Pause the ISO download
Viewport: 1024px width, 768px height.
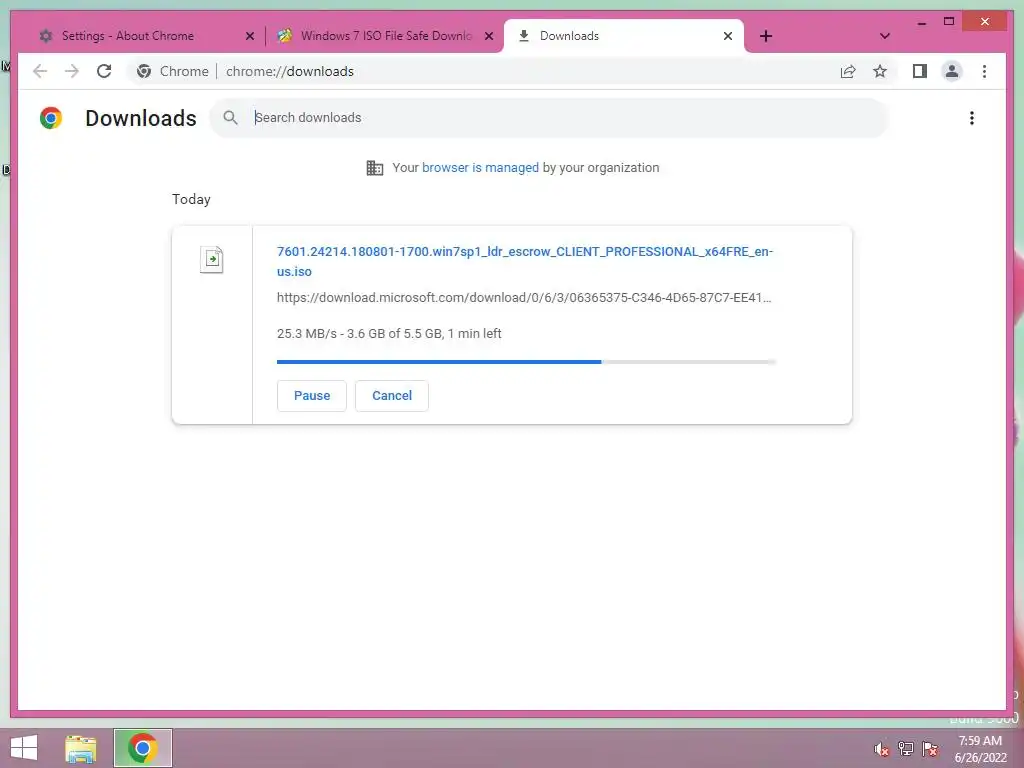click(x=312, y=396)
